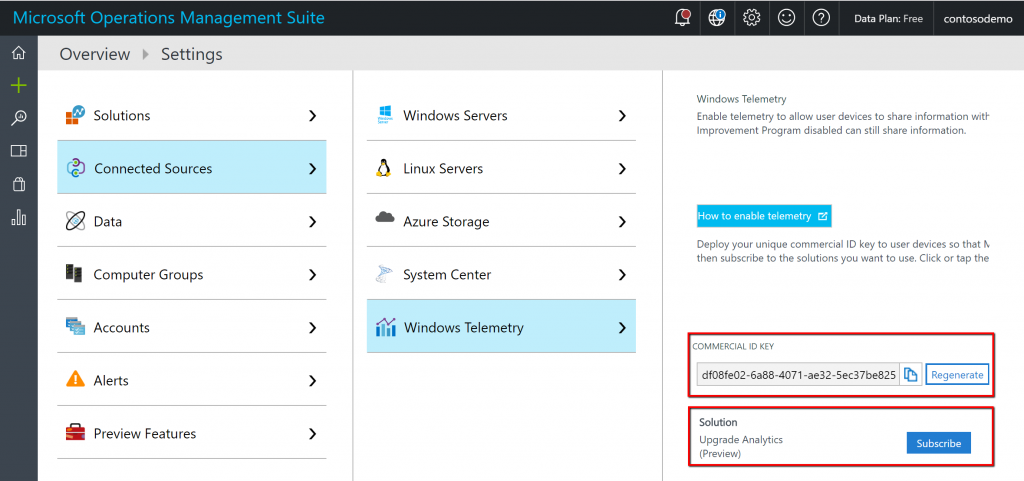The image size is (1024, 481).
Task: Click the smiley feedback icon
Action: pyautogui.click(x=786, y=18)
